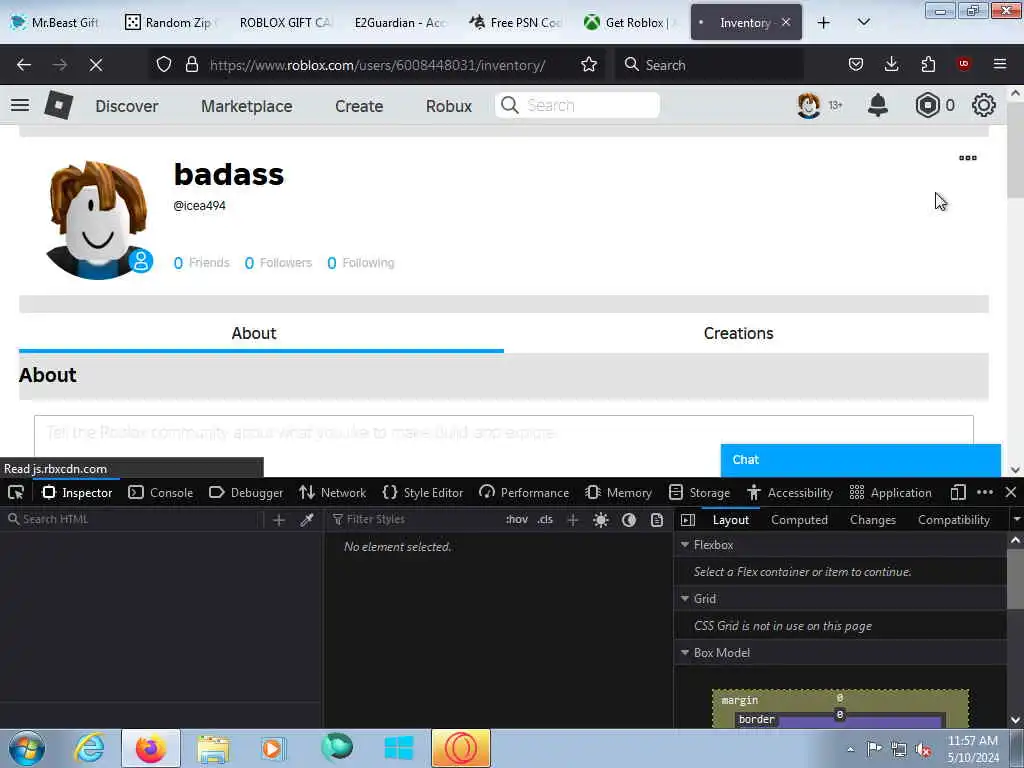Open the Opera icon in the taskbar
The height and width of the screenshot is (768, 1024).
460,748
